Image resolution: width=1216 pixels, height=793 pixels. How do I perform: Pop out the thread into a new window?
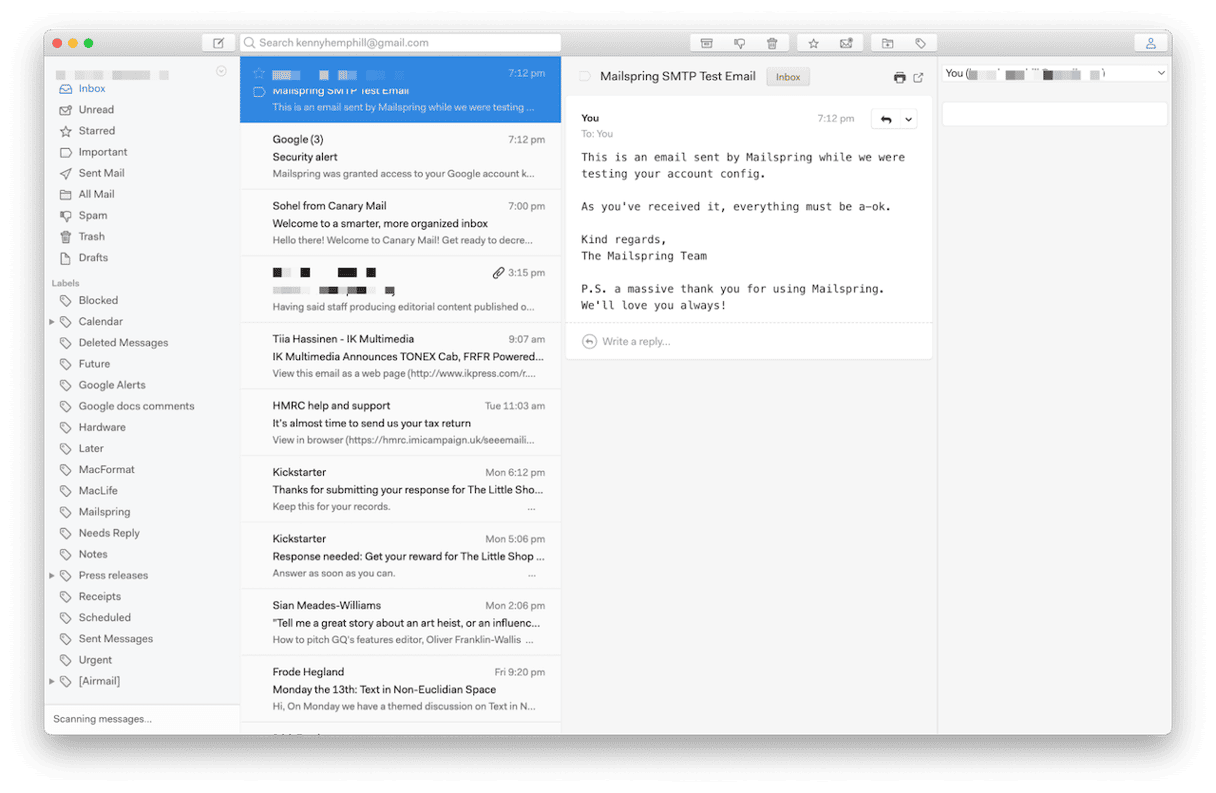918,77
